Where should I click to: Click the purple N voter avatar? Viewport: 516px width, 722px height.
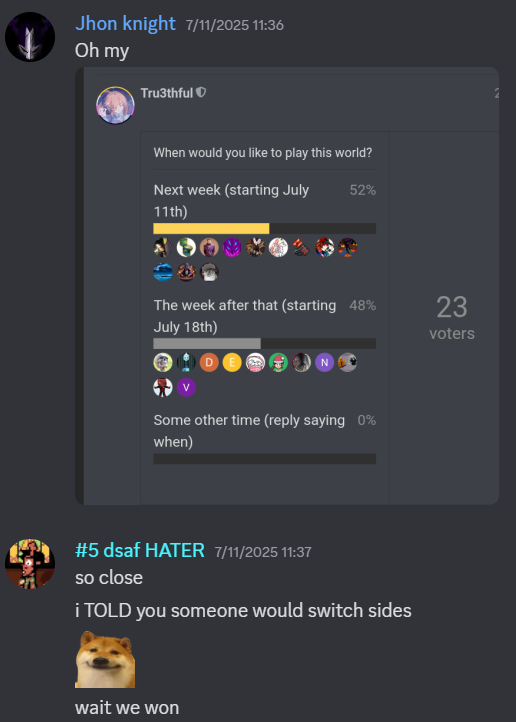325,362
